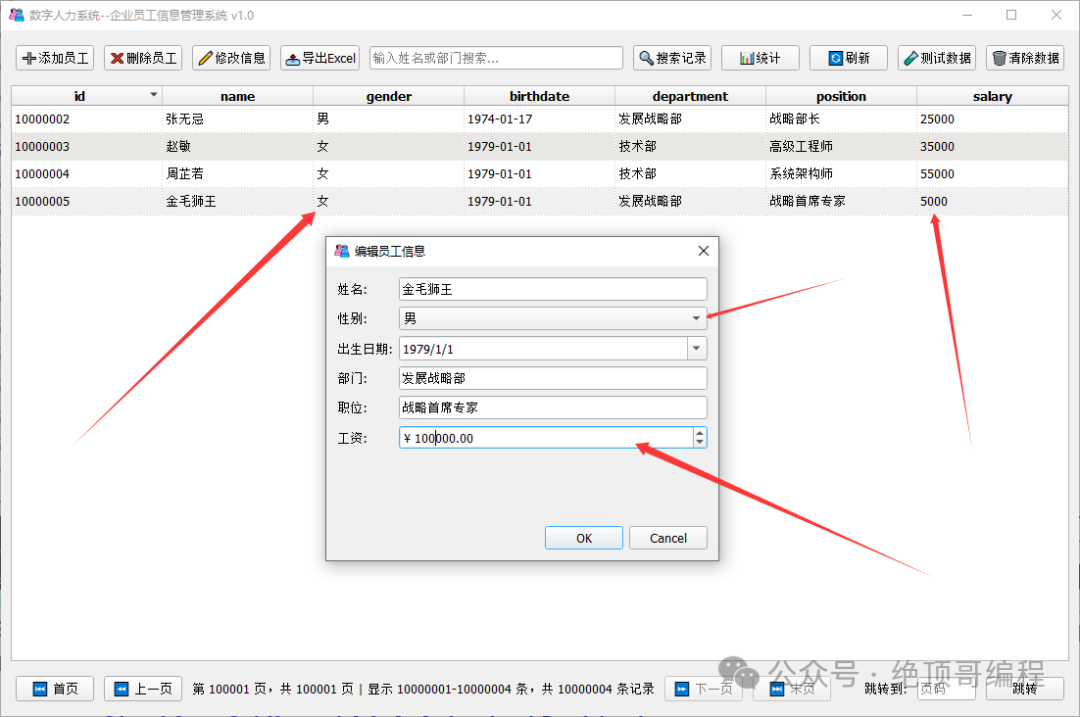Viewport: 1080px width, 717px height.
Task: Expand the 性别 gender dropdown
Action: 696,318
